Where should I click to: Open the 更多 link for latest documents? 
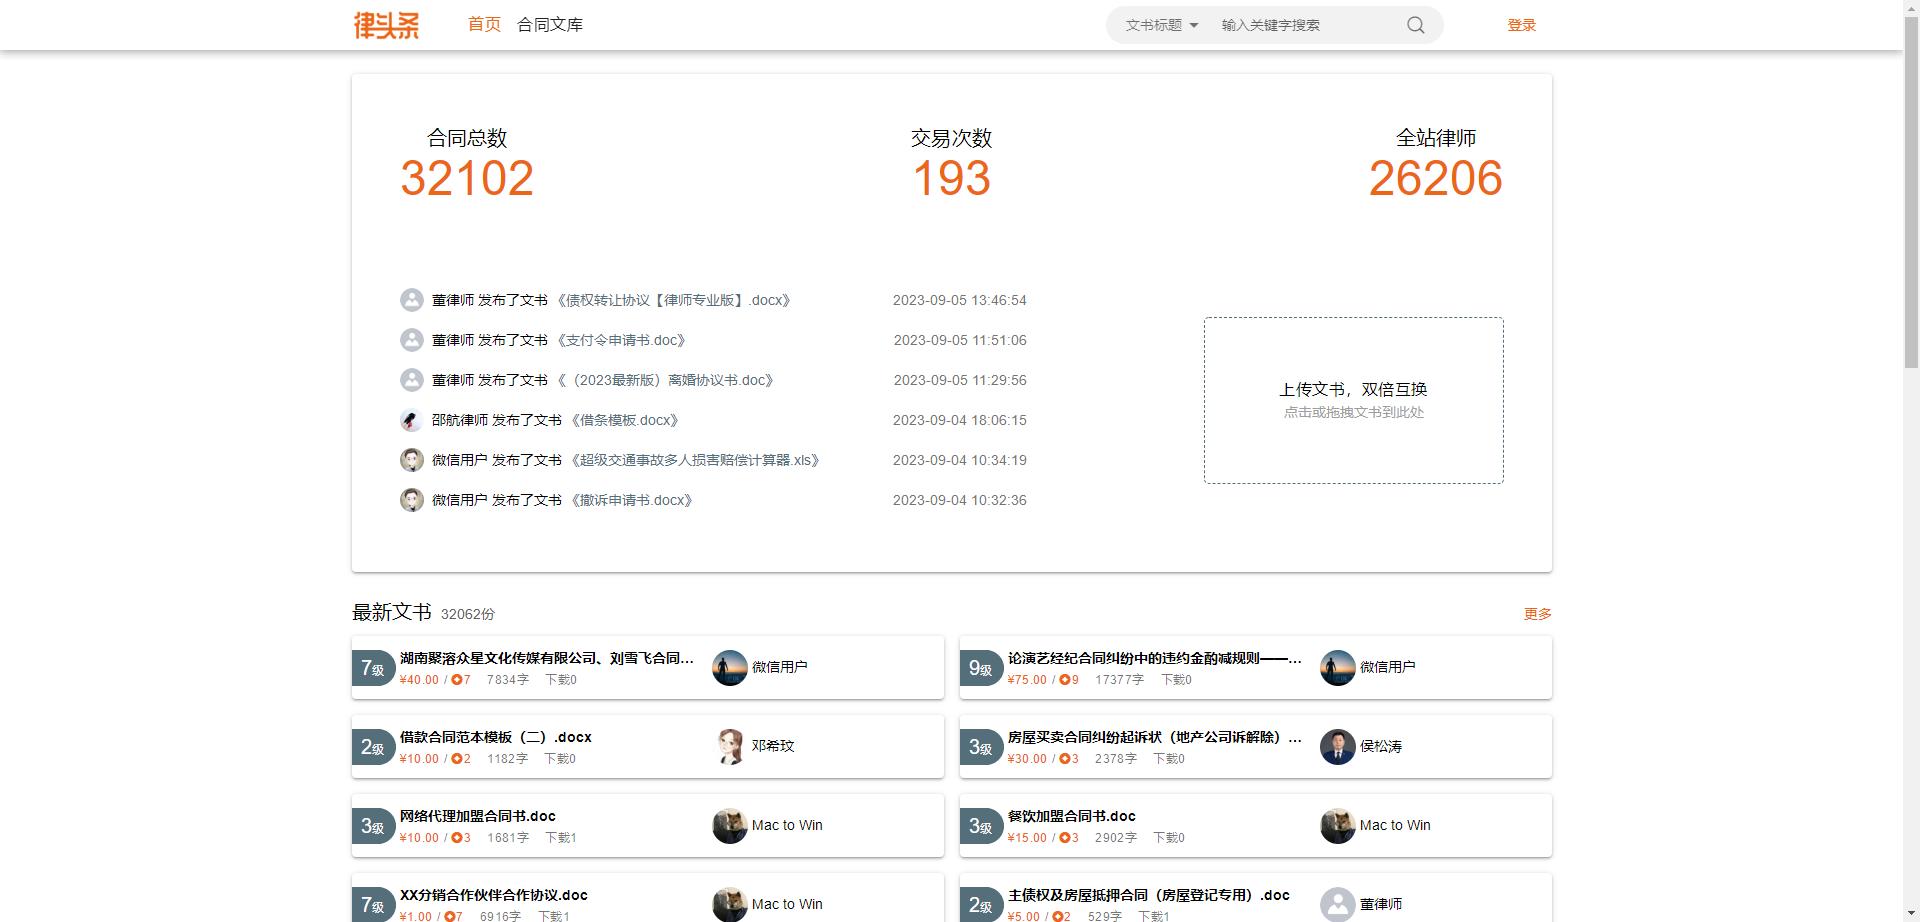coord(1537,613)
